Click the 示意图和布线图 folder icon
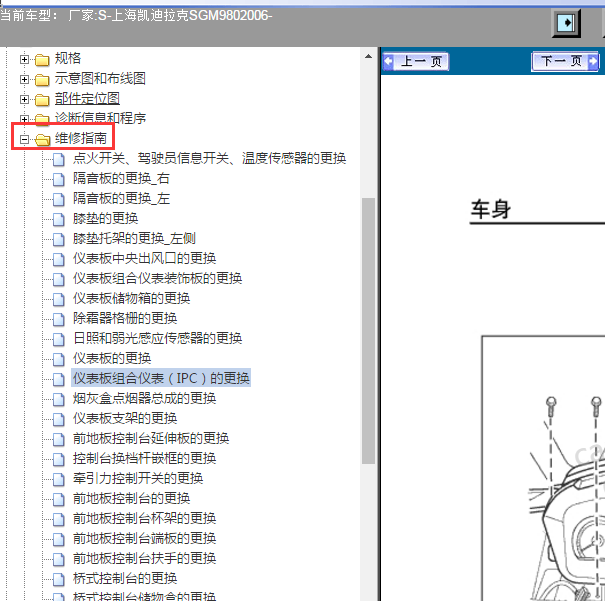Viewport: 605px width, 601px height. click(x=42, y=80)
